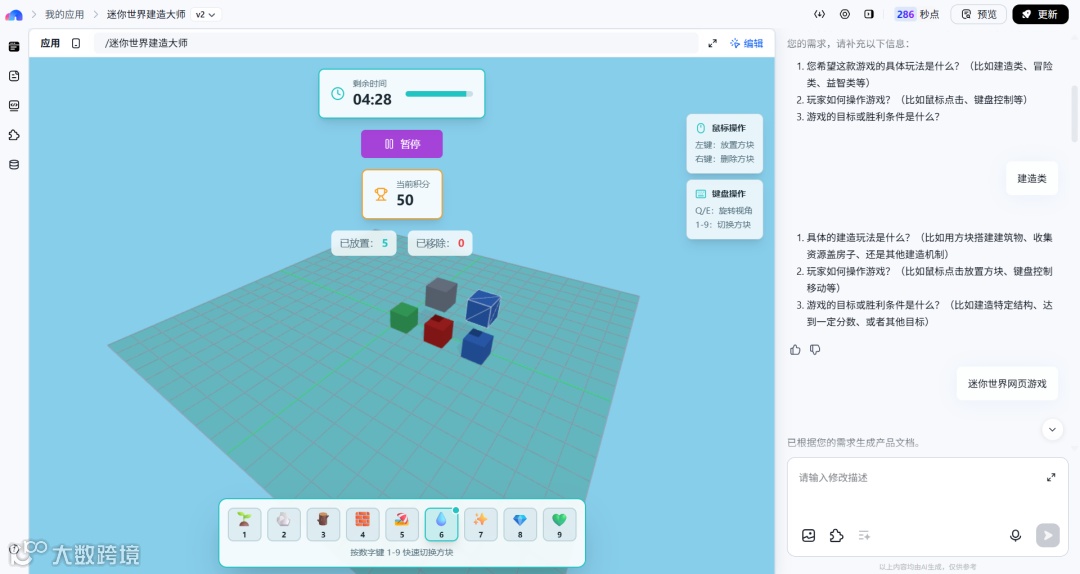Click the 预览 preview button
Viewport: 1080px width, 574px height.
click(979, 14)
